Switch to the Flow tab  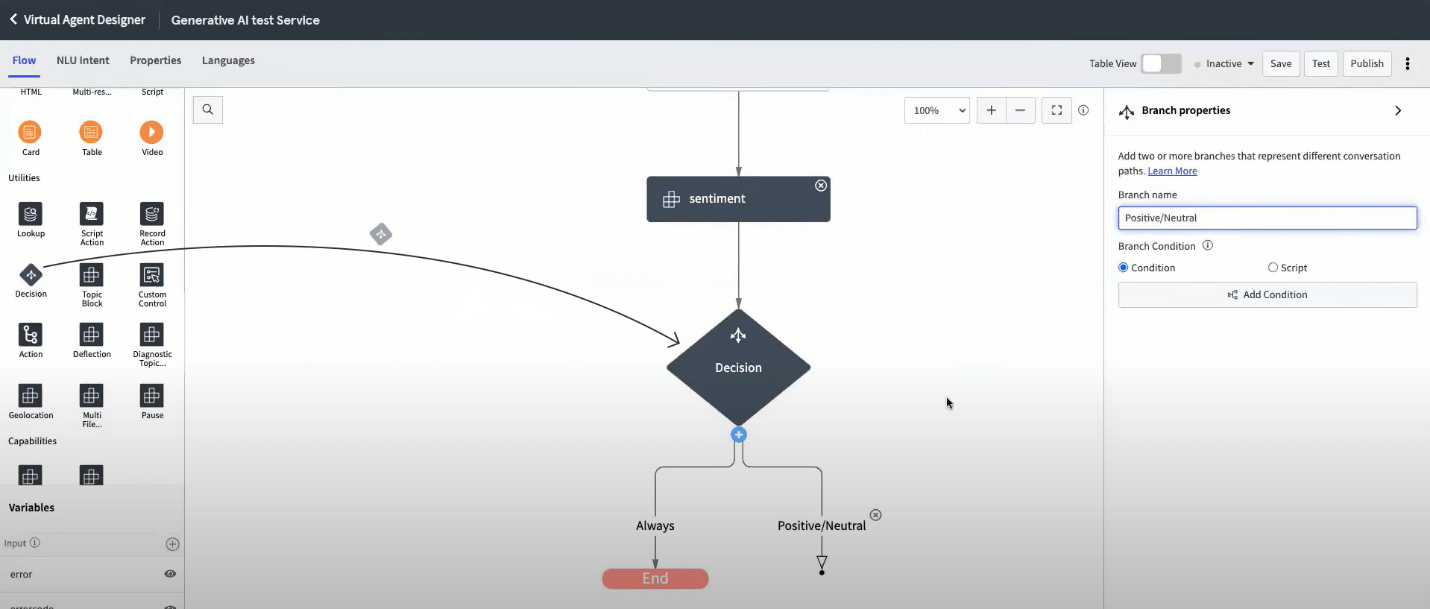[24, 60]
